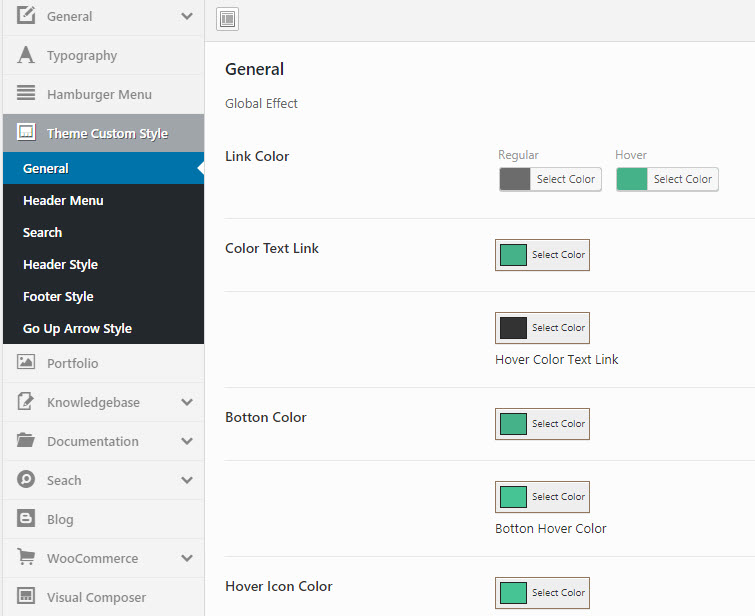Open the Footer Style submenu item
This screenshot has width=755, height=616.
[58, 297]
